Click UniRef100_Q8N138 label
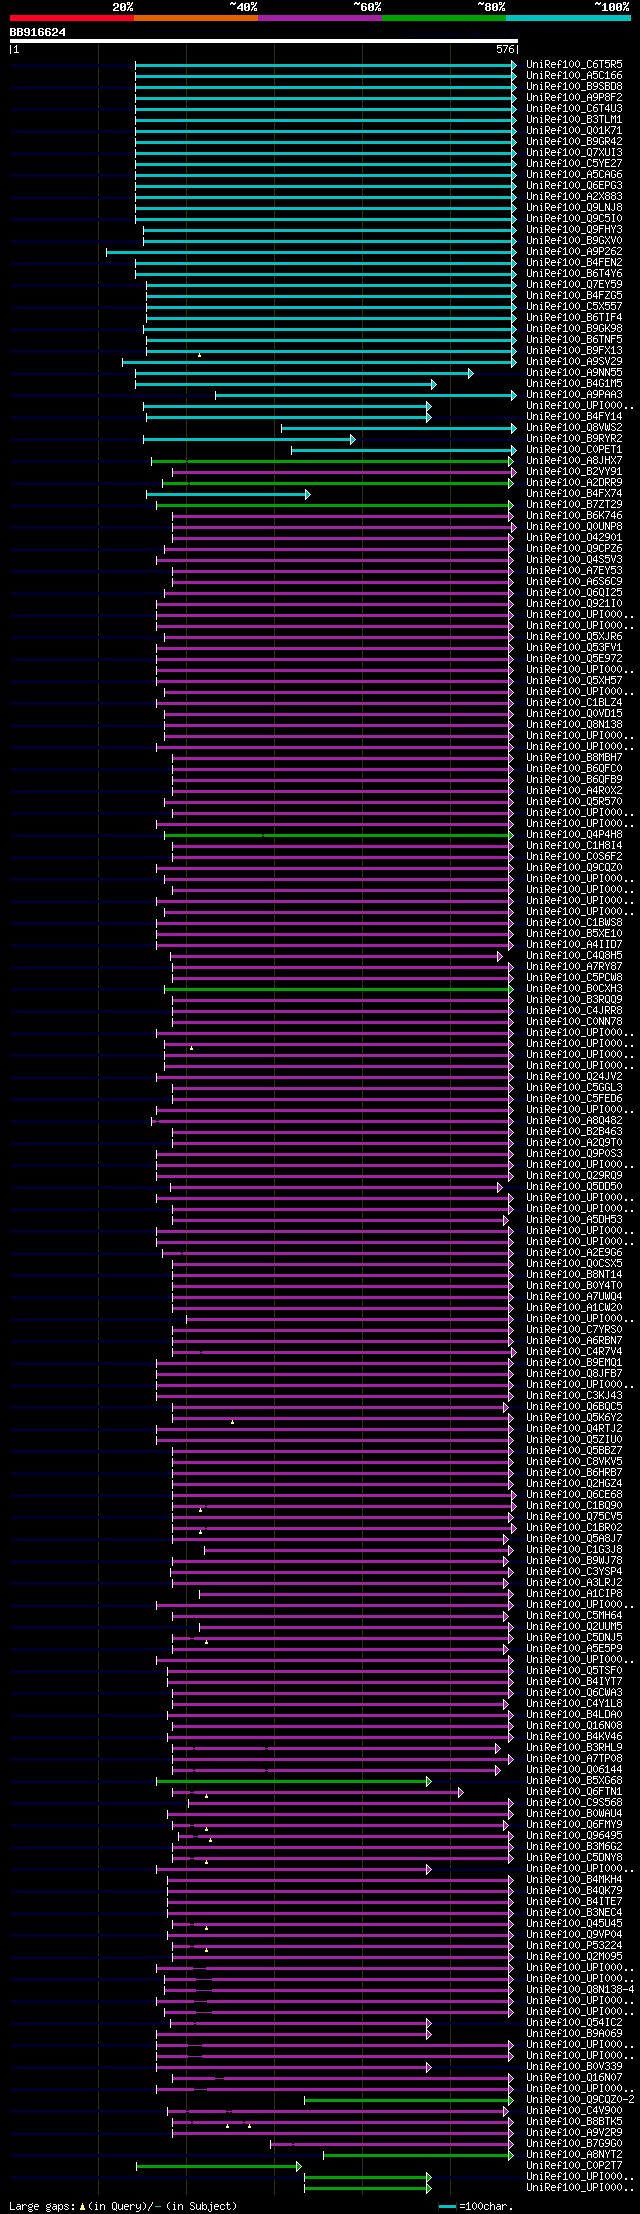 pos(574,724)
